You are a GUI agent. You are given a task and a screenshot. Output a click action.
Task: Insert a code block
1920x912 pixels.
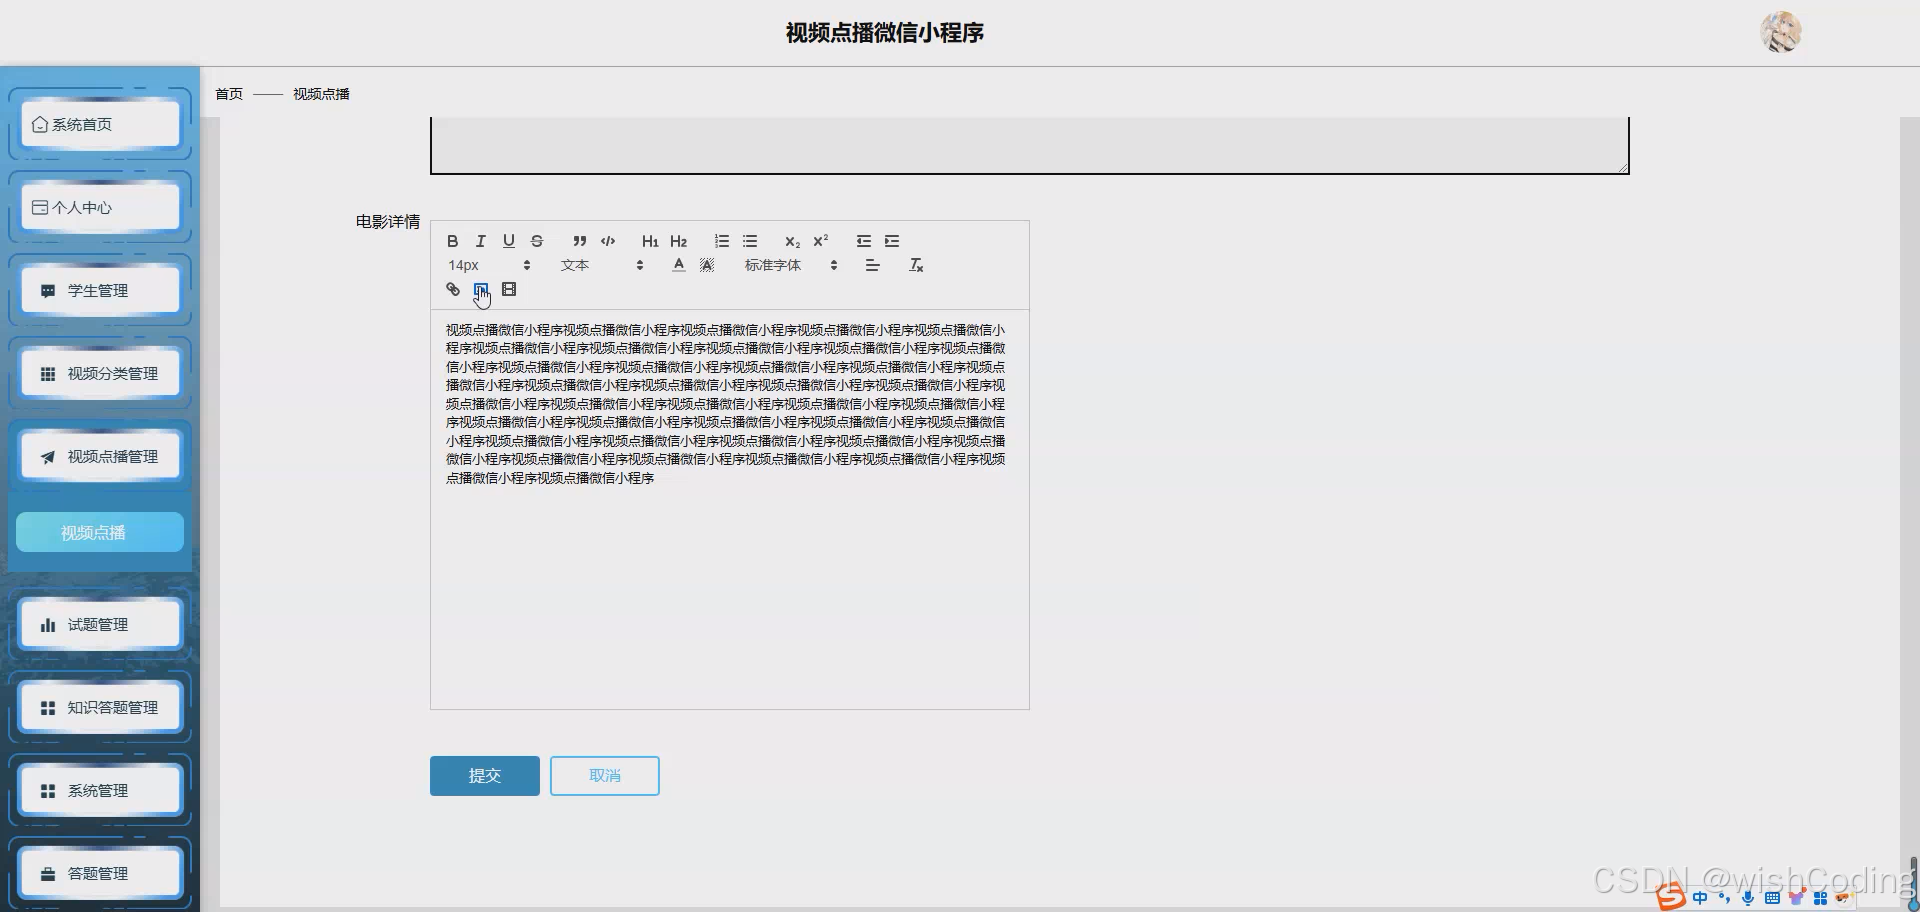point(607,241)
